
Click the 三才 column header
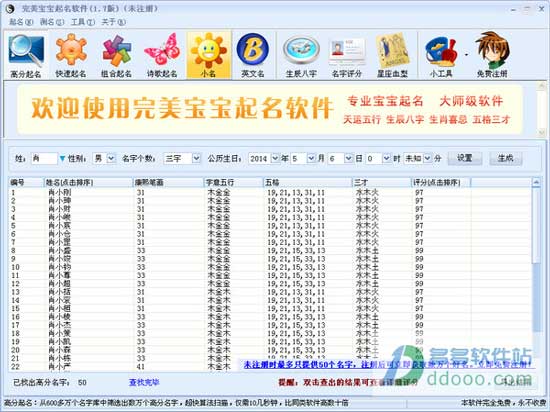pyautogui.click(x=382, y=182)
